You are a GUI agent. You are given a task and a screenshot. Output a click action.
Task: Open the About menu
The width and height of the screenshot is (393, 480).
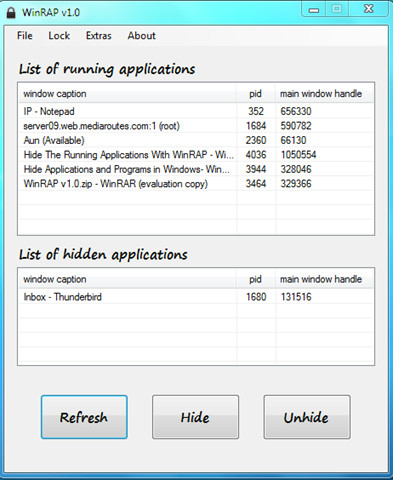click(x=141, y=36)
